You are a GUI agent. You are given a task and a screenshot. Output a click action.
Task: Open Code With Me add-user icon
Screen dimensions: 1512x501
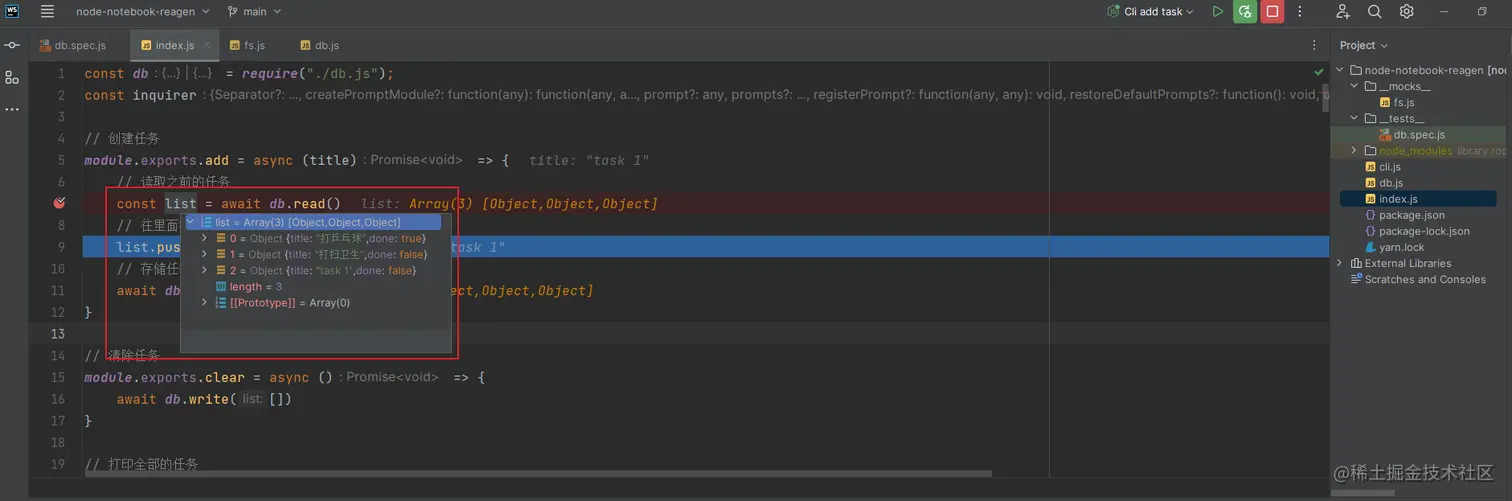point(1343,12)
